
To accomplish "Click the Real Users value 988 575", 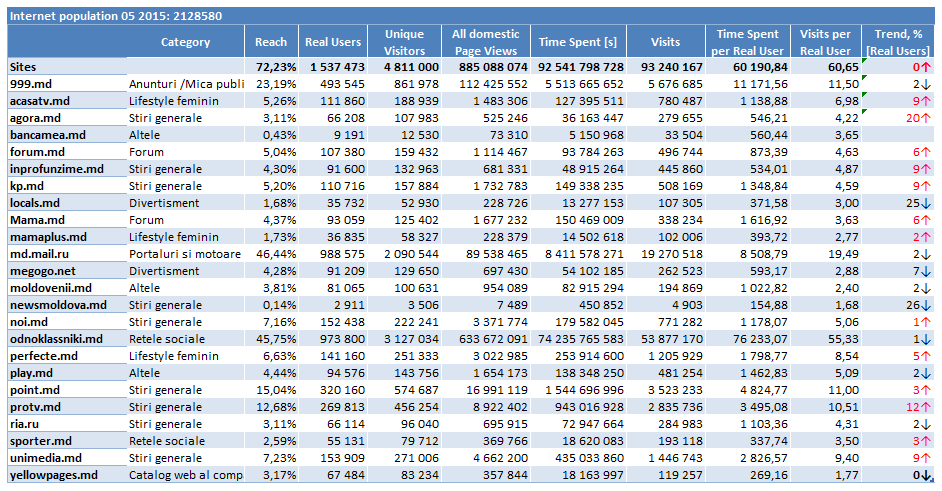I will coord(342,254).
